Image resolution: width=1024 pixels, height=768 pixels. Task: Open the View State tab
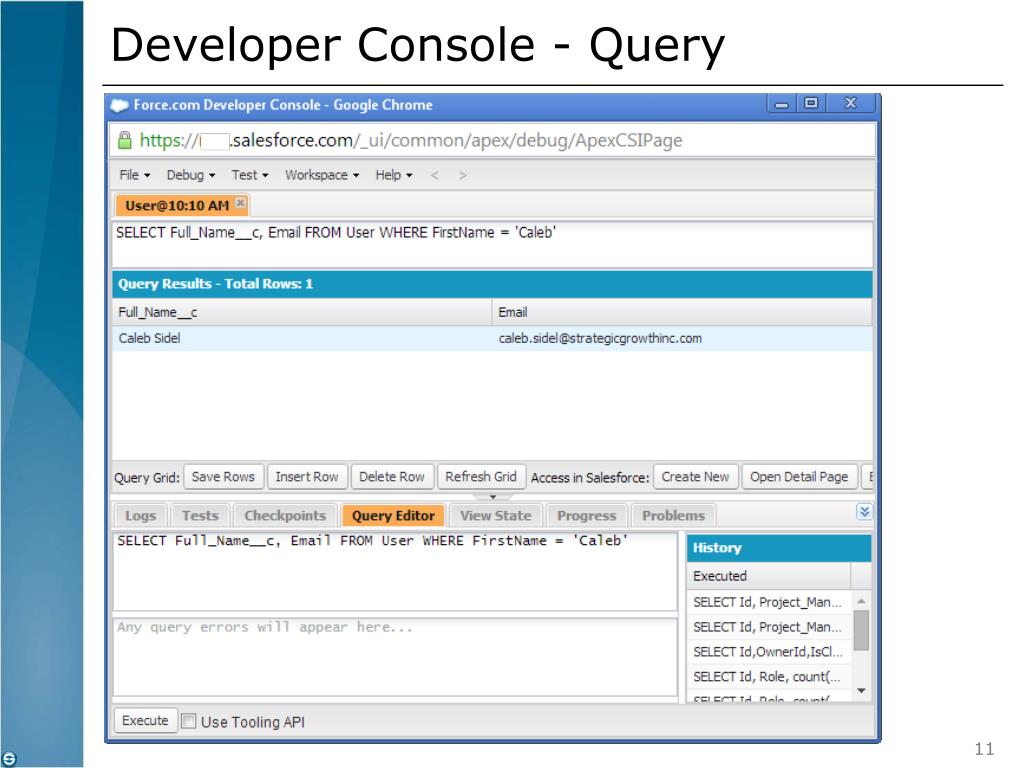tap(496, 515)
